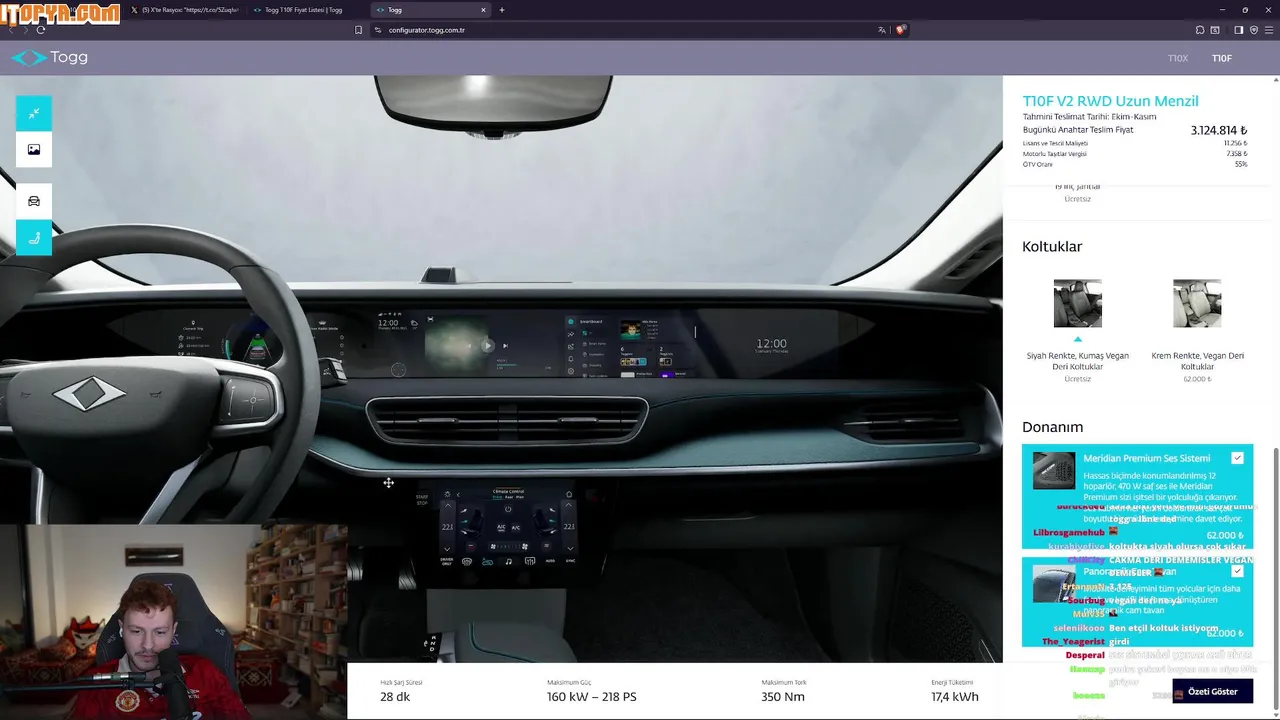This screenshot has height=720, width=1280.
Task: Open a new browser tab
Action: 502,10
